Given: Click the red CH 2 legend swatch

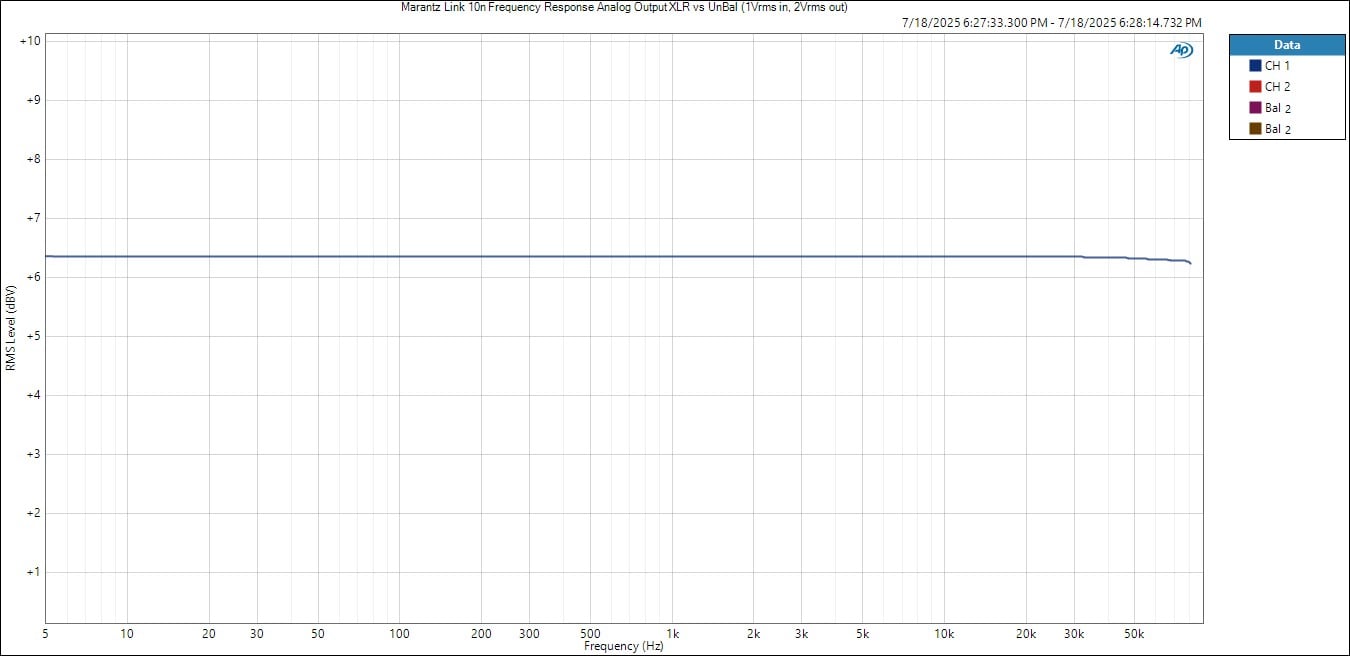Looking at the screenshot, I should [x=1255, y=87].
